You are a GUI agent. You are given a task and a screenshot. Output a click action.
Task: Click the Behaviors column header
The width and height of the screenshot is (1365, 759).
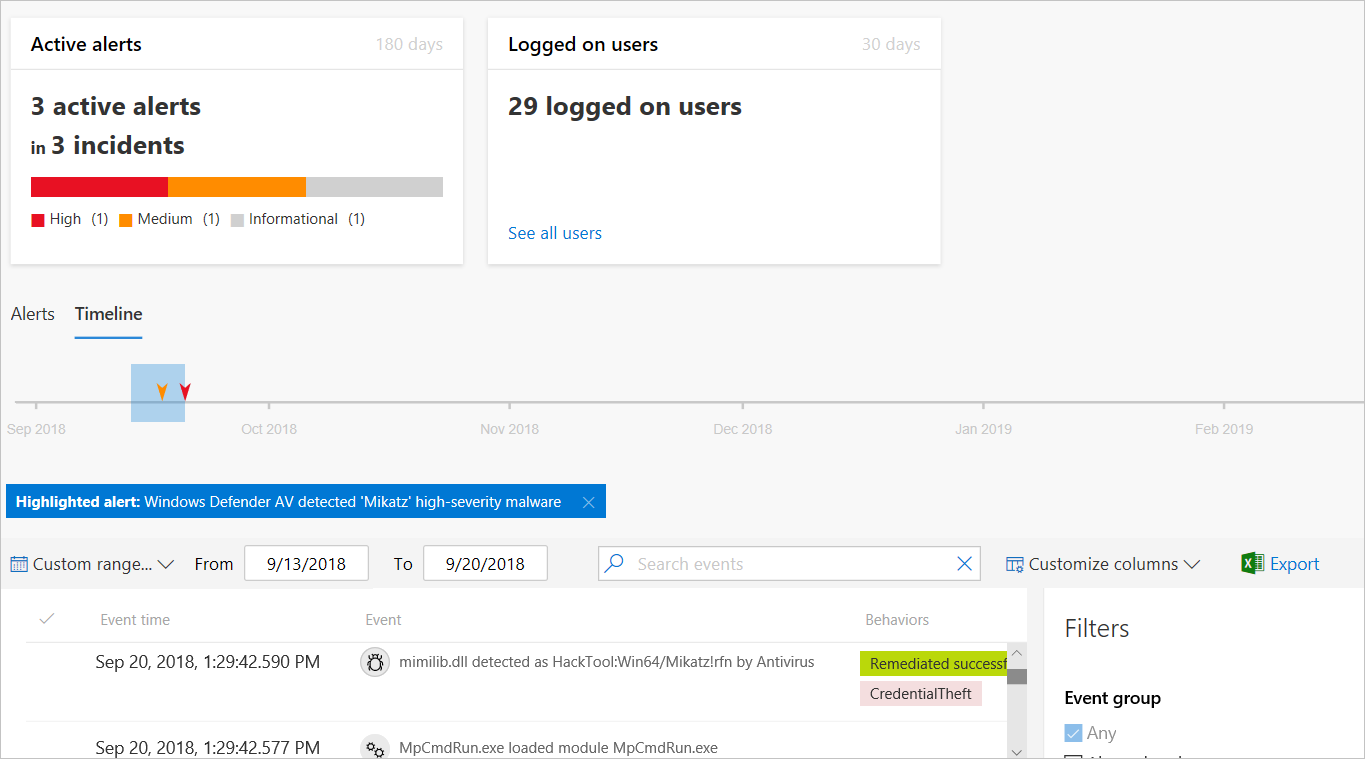pos(897,620)
